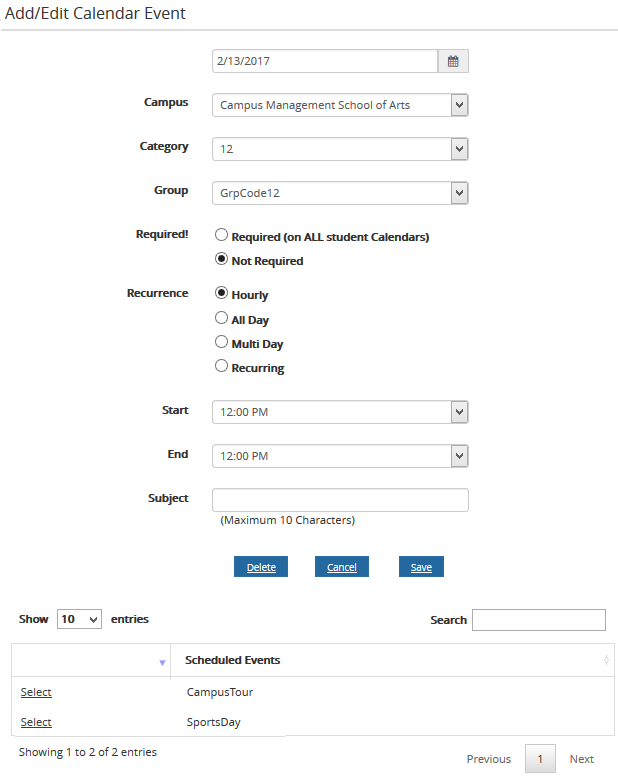Click the Save button
The height and width of the screenshot is (781, 618).
pos(421,567)
